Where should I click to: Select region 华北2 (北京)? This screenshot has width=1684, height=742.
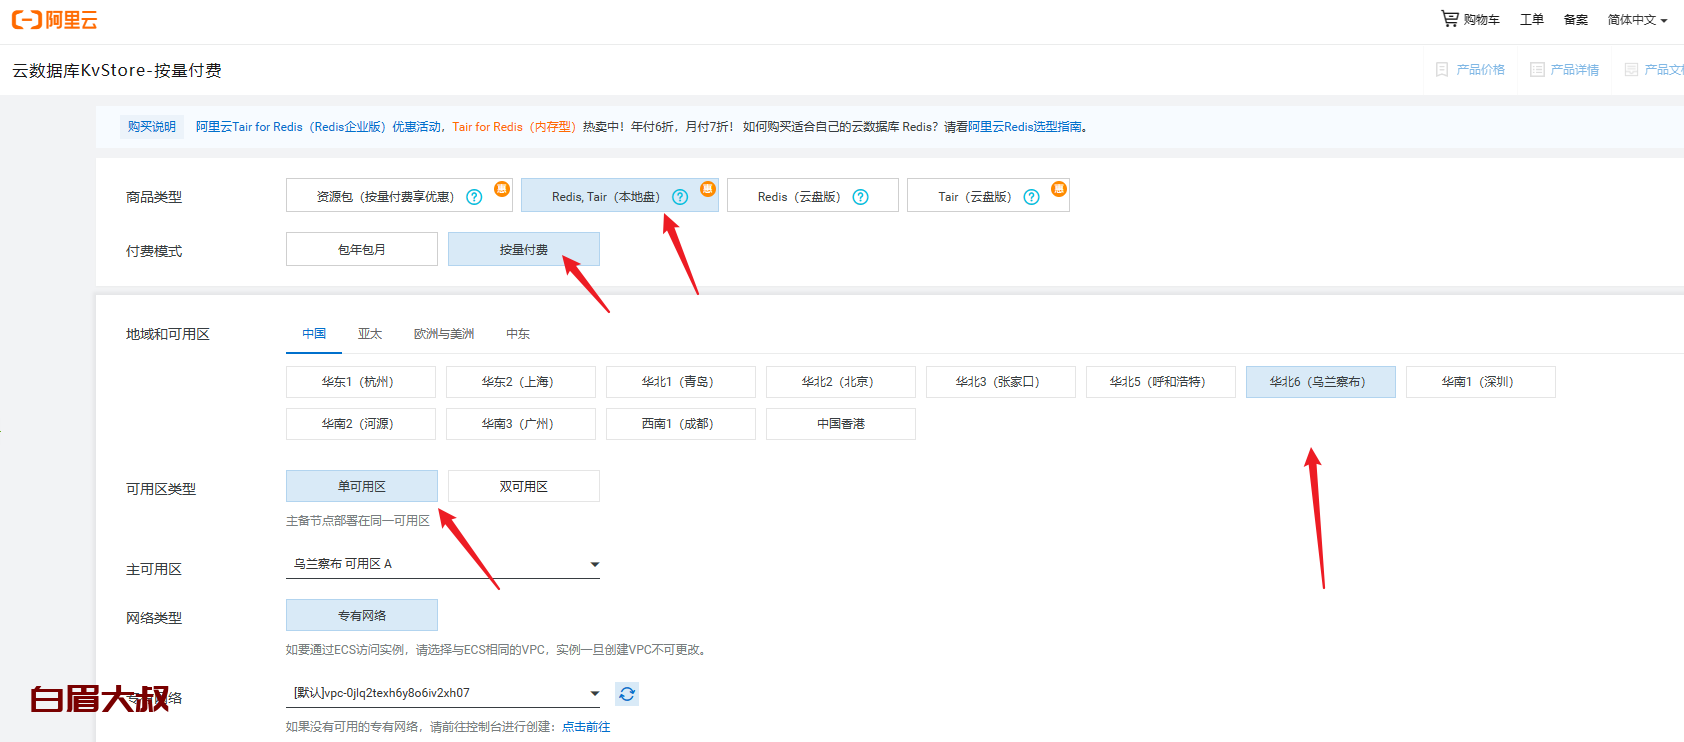[x=841, y=382]
